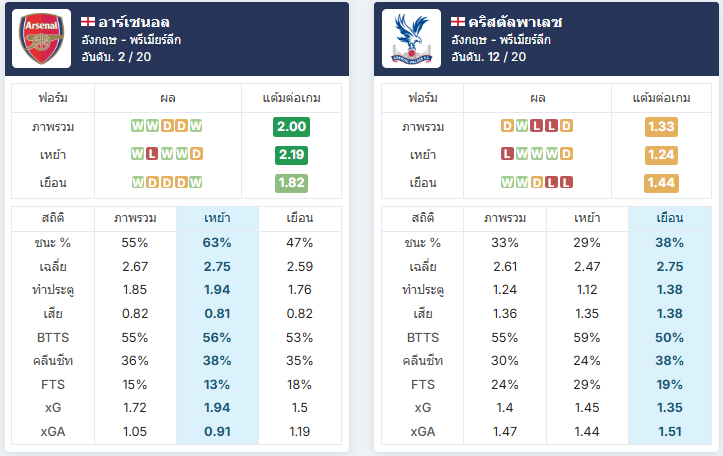723x456 pixels.
Task: Open the อาร์เซนอล team name link
Action: point(134,22)
